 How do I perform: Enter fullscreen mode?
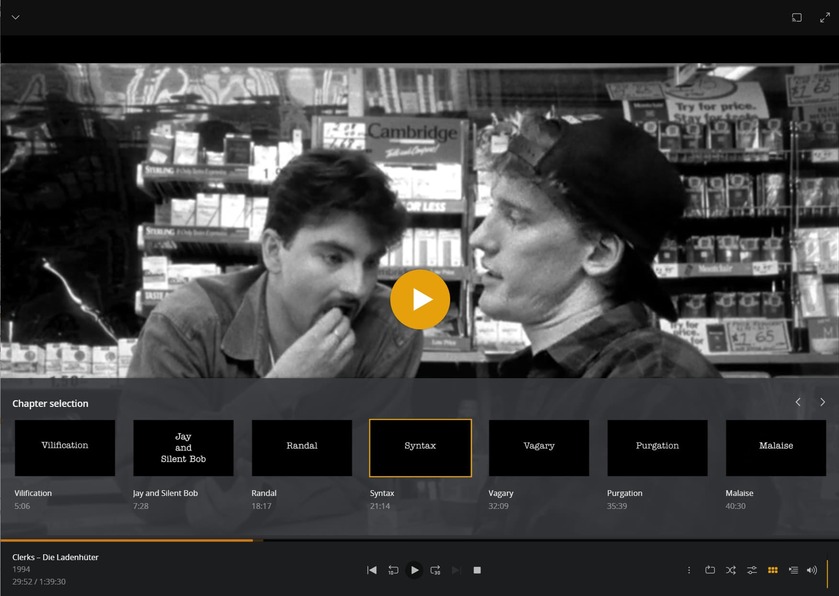[825, 17]
